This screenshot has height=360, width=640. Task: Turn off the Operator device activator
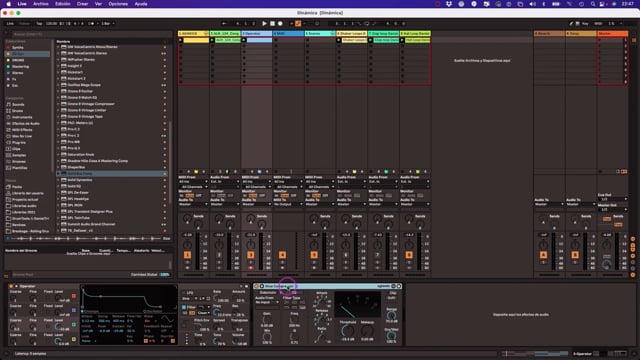click(x=11, y=286)
